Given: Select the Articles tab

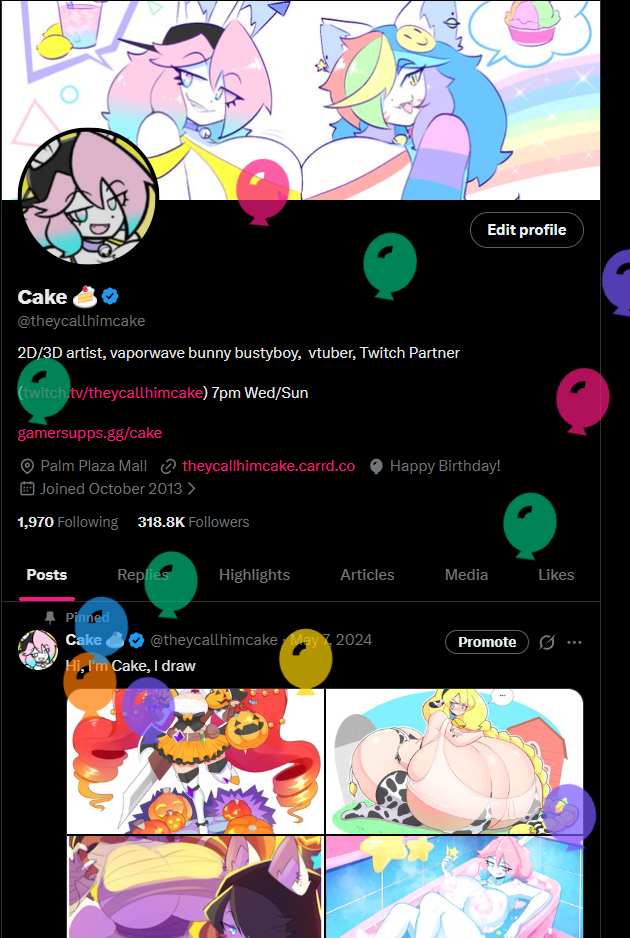Looking at the screenshot, I should 367,575.
